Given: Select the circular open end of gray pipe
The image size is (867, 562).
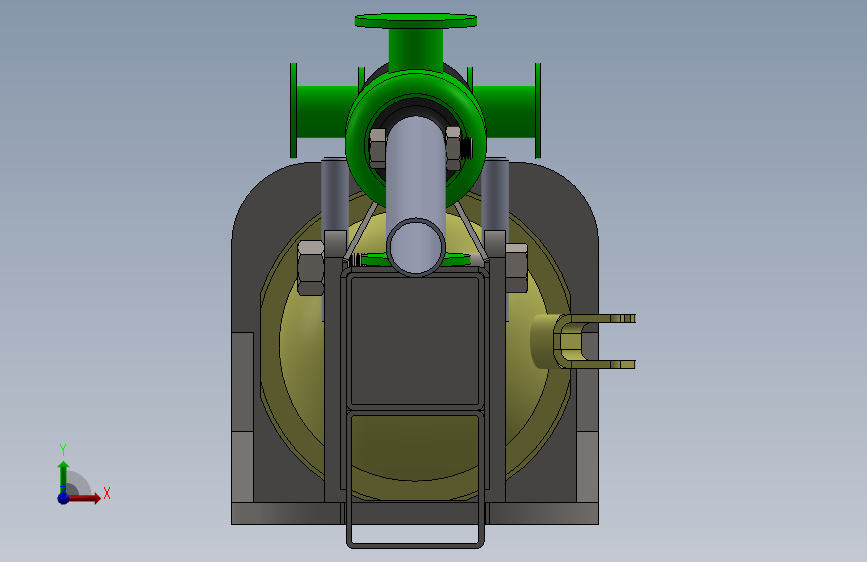Looking at the screenshot, I should coord(416,247).
